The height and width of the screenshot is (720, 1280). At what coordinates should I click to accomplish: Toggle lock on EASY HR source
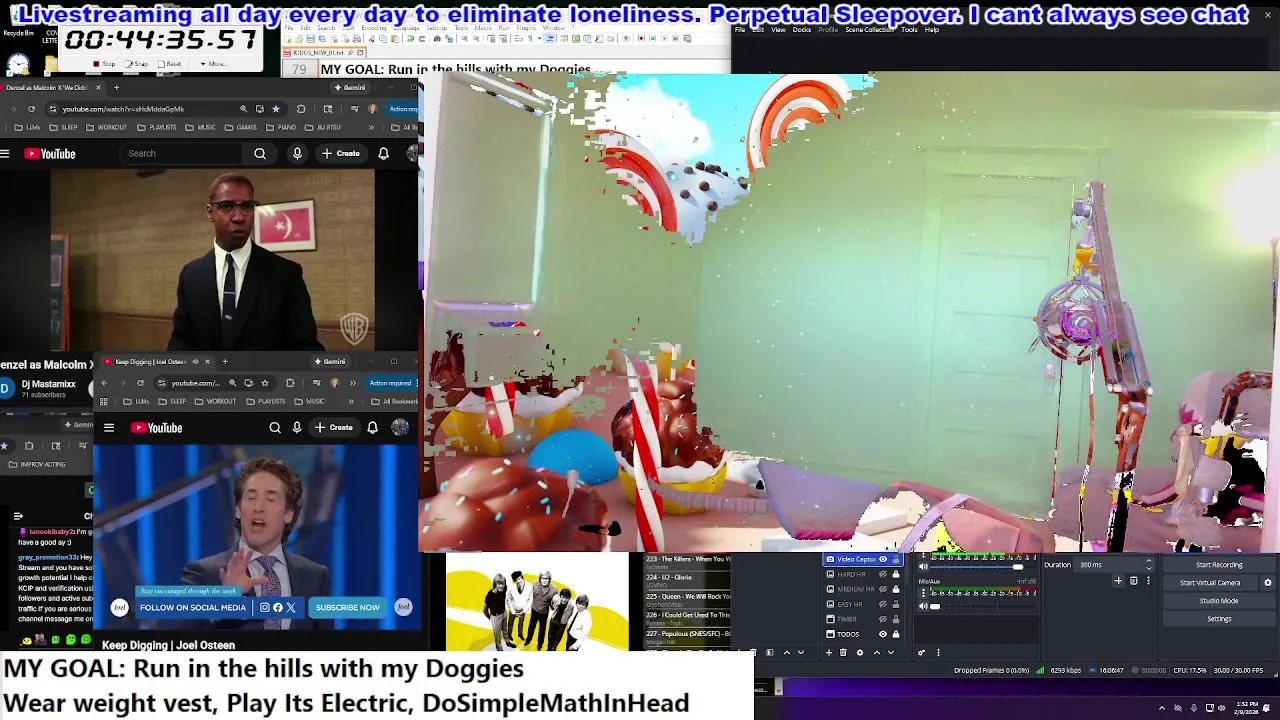click(896, 604)
